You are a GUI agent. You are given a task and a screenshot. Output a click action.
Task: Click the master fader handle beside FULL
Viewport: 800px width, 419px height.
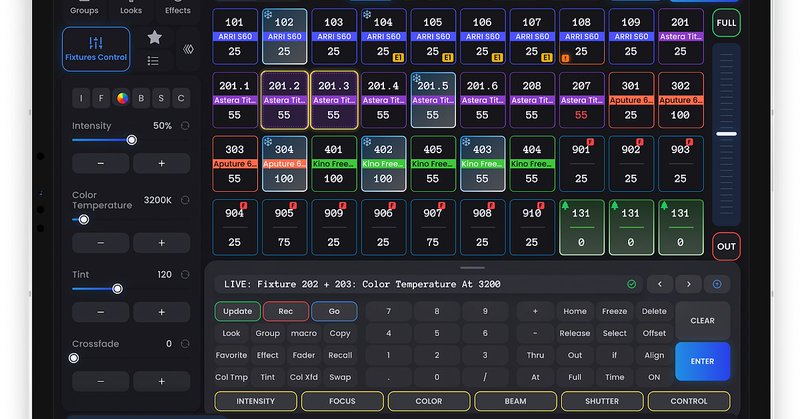(726, 134)
